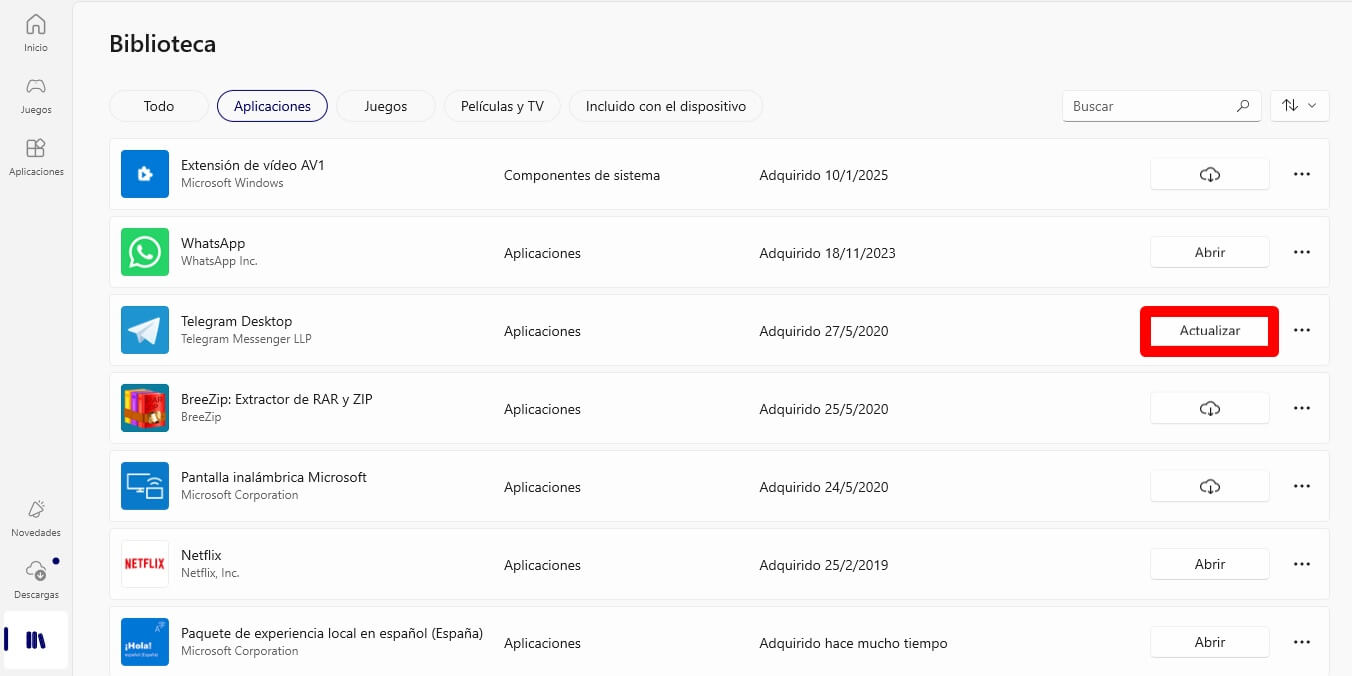Click the Pantalla inalámbrica Microsoft title
Screen dimensions: 1352x676
pos(274,477)
